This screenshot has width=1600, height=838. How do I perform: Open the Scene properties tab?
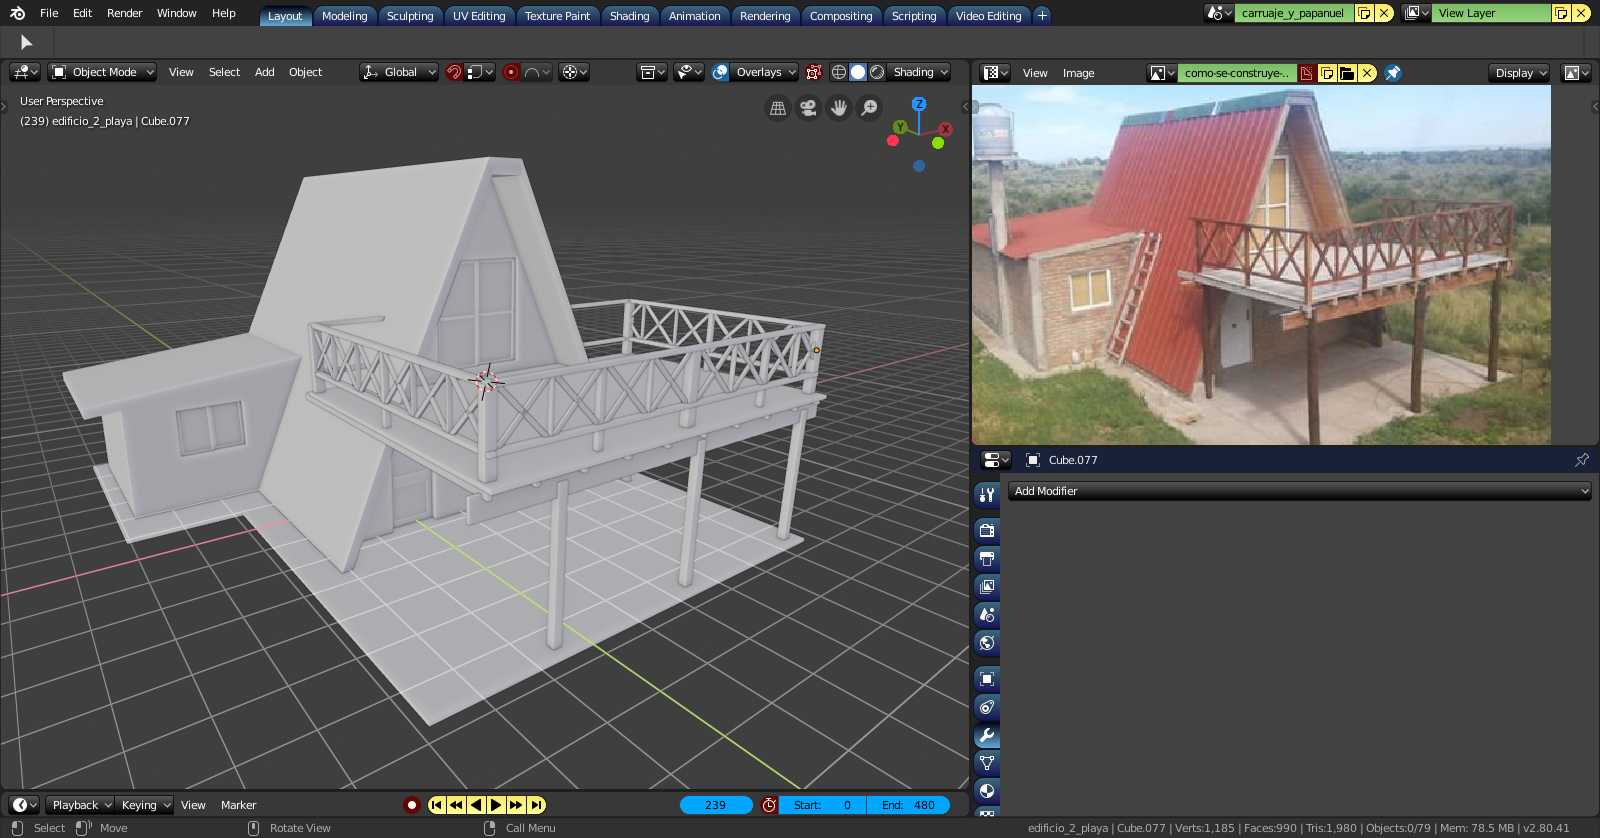tap(987, 614)
